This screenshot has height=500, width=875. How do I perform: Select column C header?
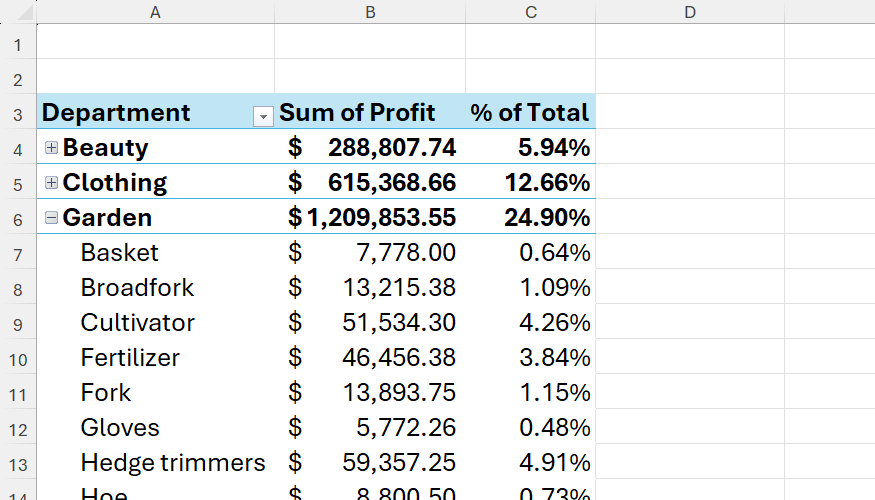(x=531, y=12)
